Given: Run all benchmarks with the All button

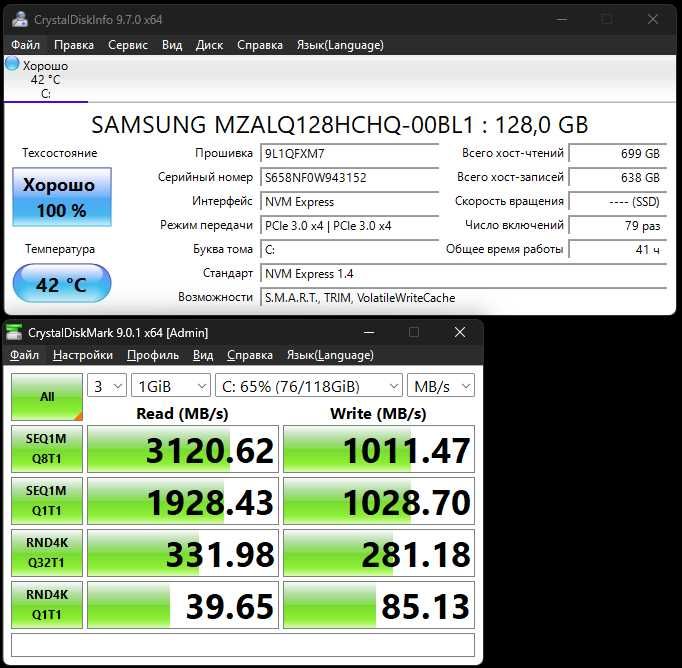Looking at the screenshot, I should point(47,397).
